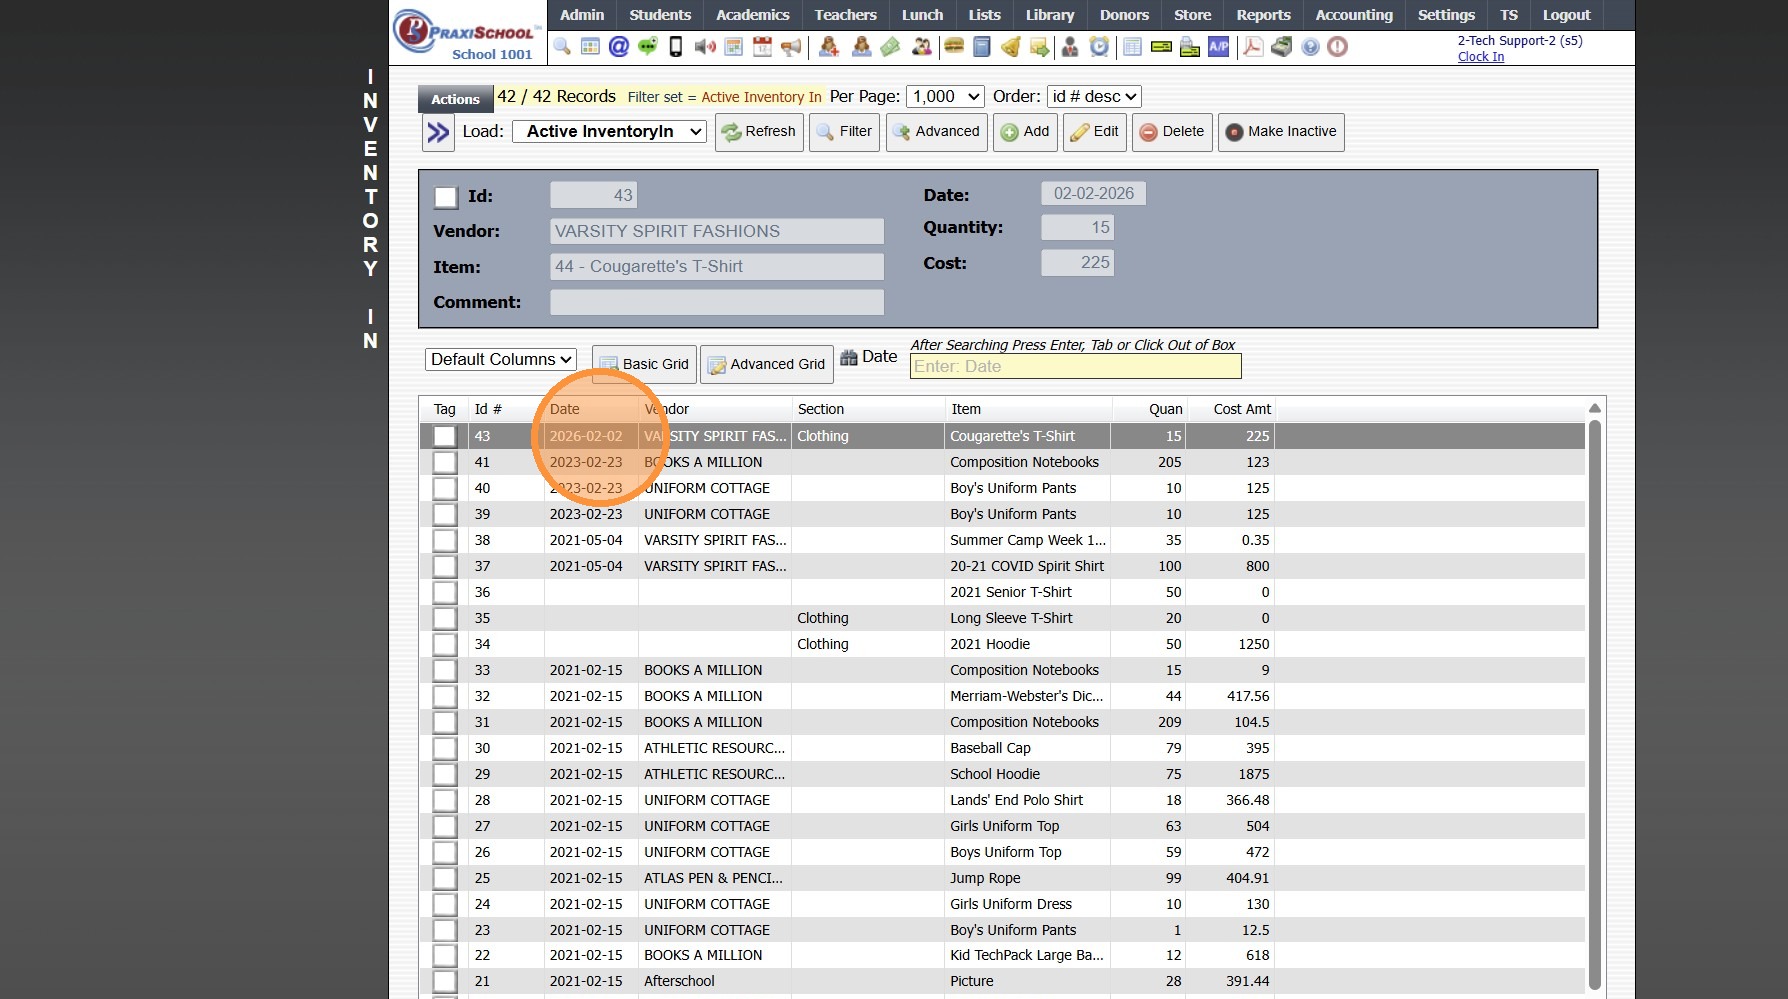1788x999 pixels.
Task: Tick the checkbox on row Id 38
Action: (x=445, y=540)
